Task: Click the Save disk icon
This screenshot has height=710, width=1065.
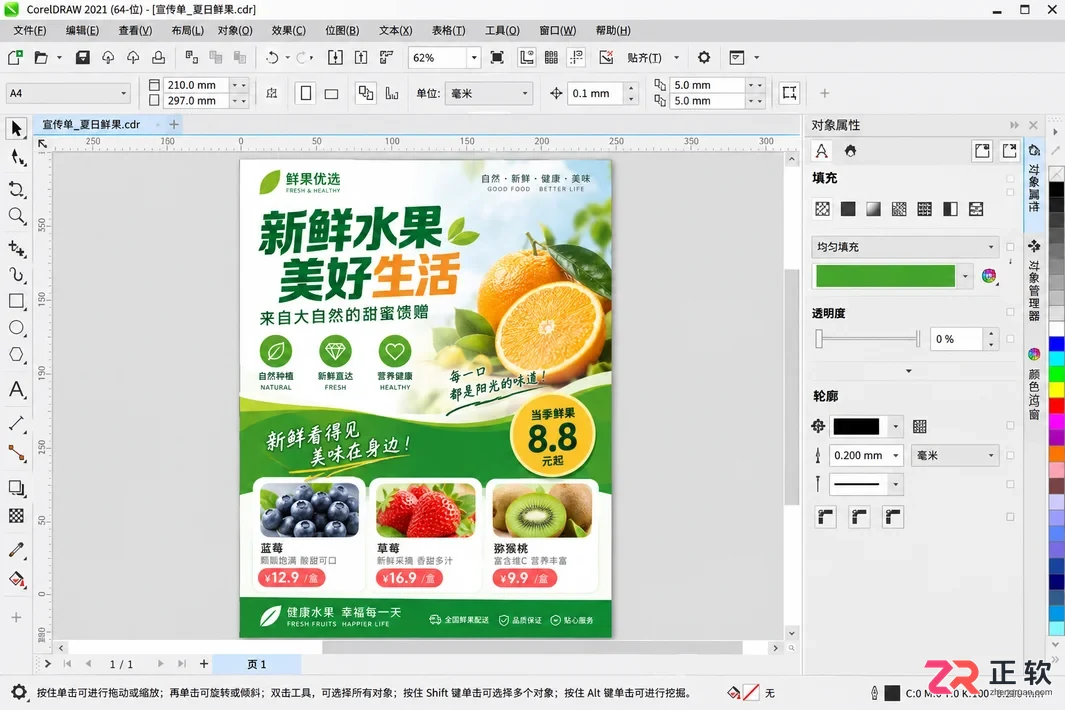Action: tap(83, 58)
